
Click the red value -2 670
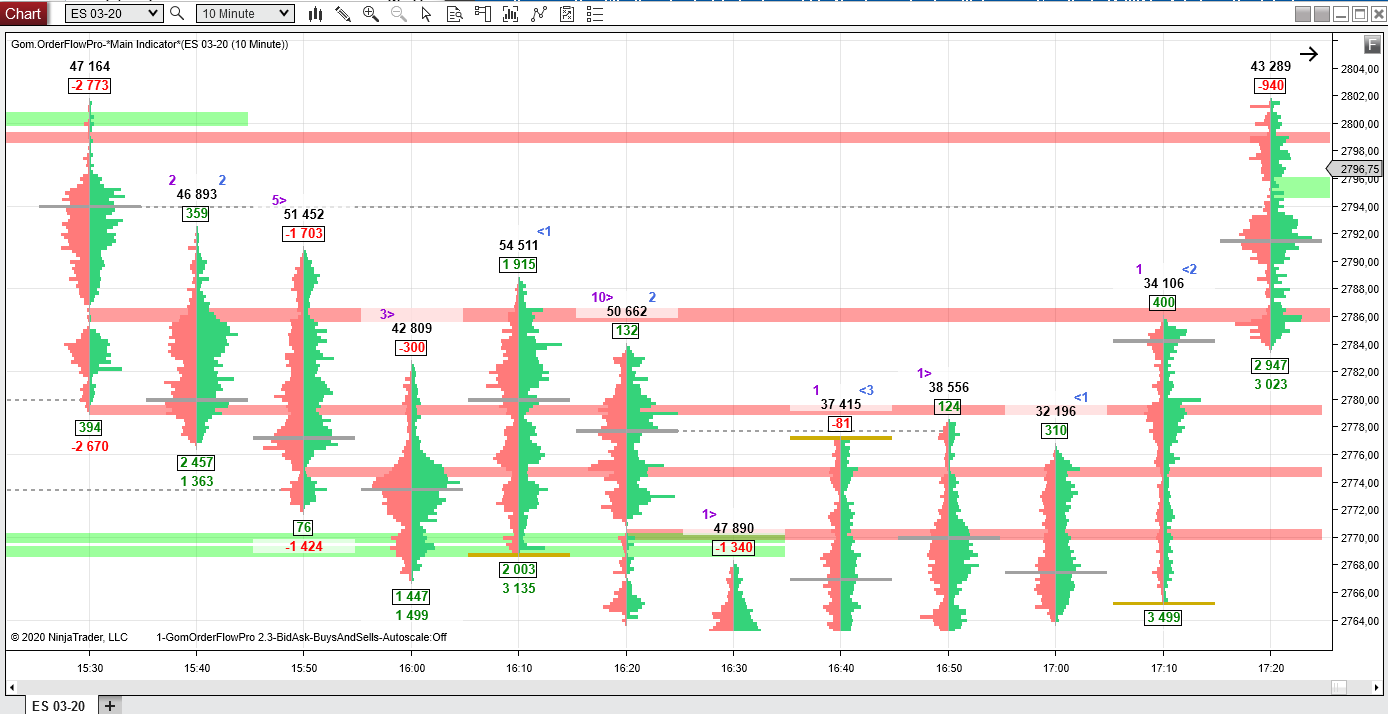90,446
